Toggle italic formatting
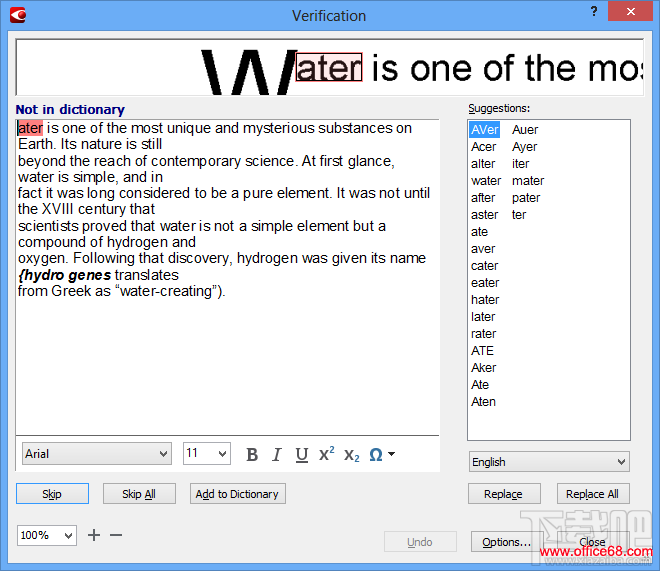The height and width of the screenshot is (571, 660). click(x=277, y=455)
